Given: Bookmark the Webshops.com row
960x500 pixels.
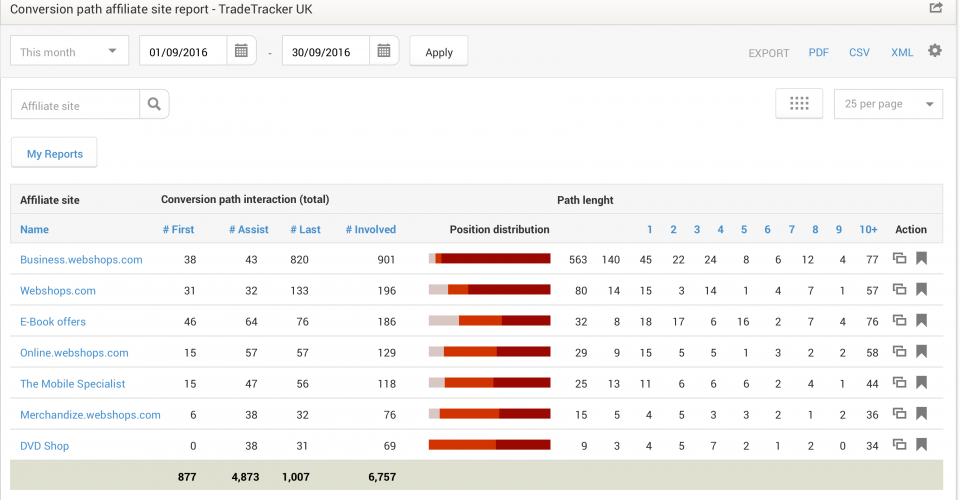Looking at the screenshot, I should click(x=922, y=290).
